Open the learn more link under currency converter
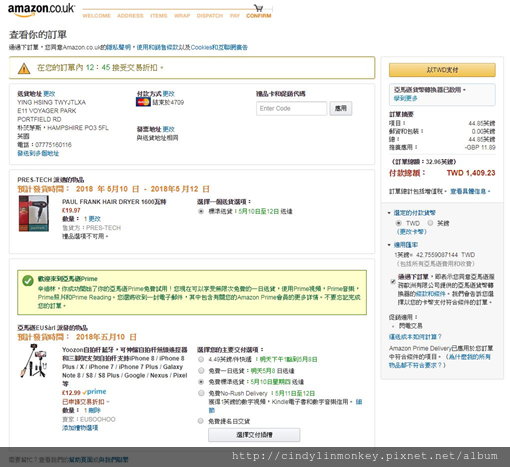This screenshot has height=467, width=510. [x=406, y=98]
